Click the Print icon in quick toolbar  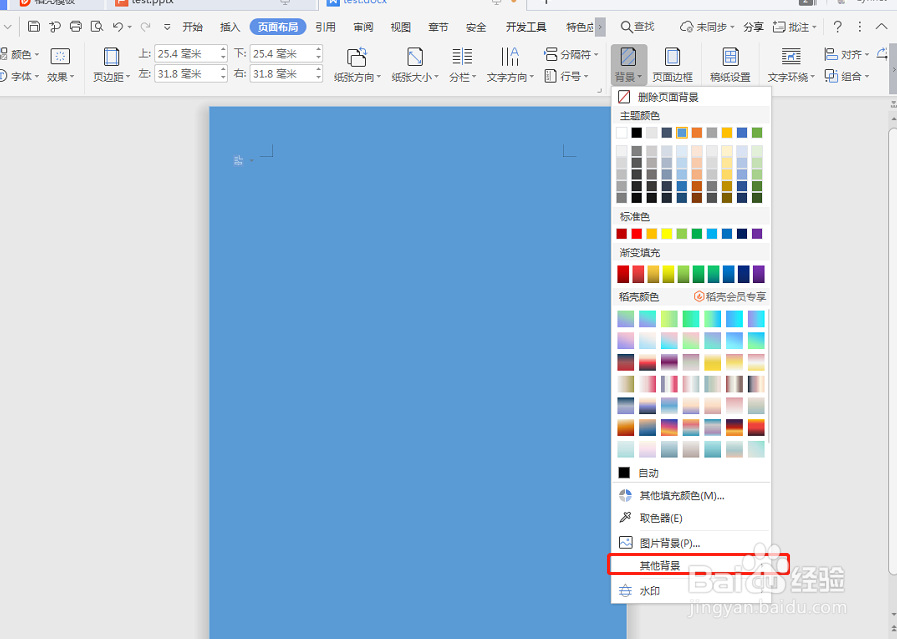[x=76, y=26]
